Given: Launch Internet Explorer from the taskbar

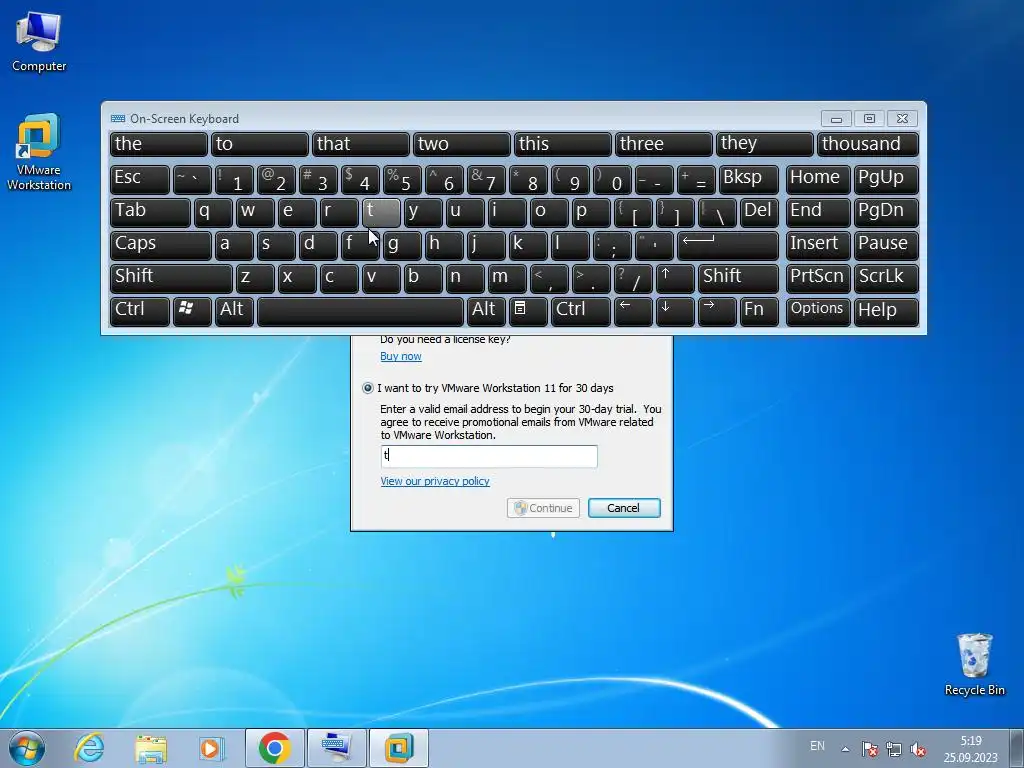Looking at the screenshot, I should (x=89, y=748).
